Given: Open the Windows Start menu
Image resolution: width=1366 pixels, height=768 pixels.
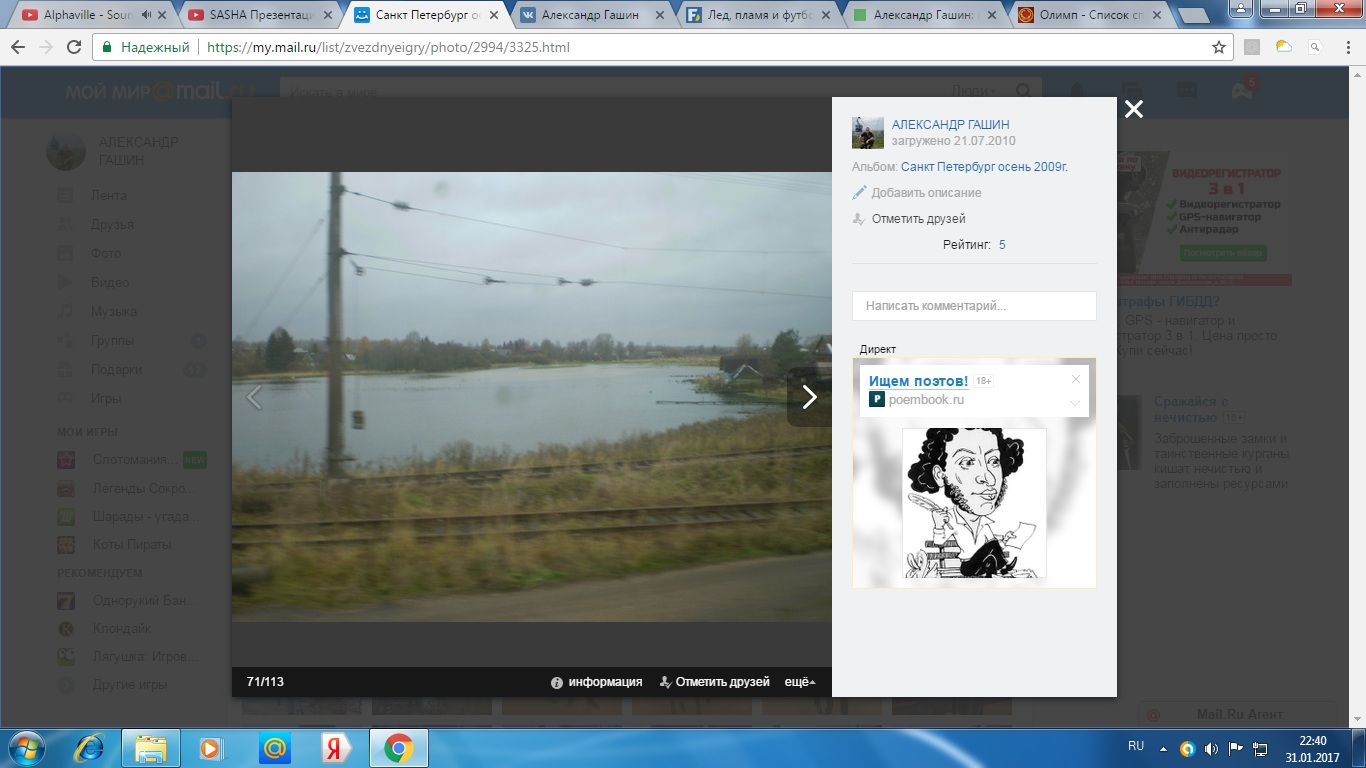Looking at the screenshot, I should [27, 748].
